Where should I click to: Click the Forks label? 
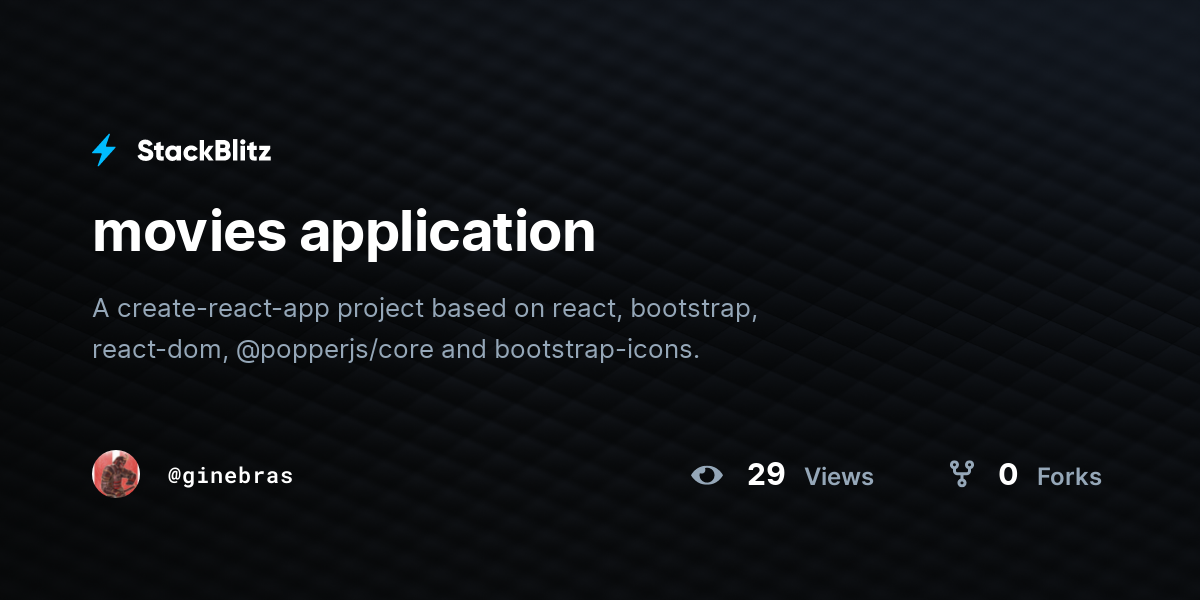pos(1070,478)
